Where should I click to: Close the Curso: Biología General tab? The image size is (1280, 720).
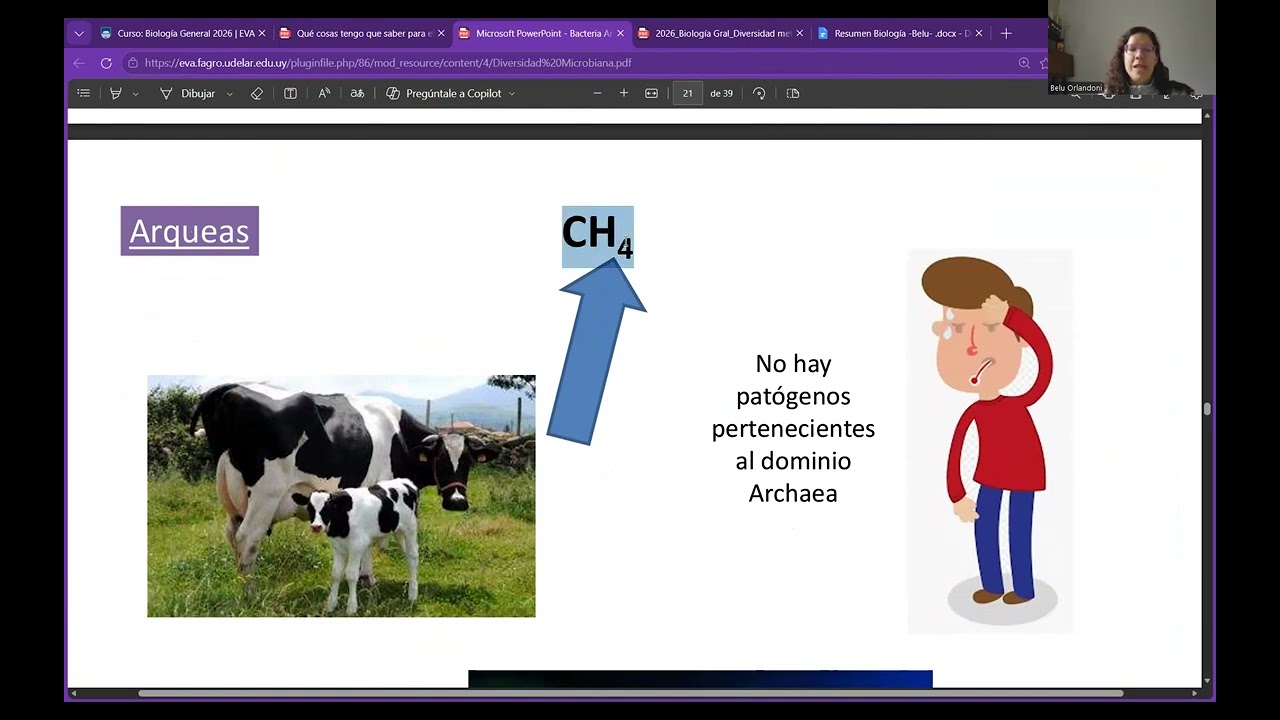pos(262,33)
